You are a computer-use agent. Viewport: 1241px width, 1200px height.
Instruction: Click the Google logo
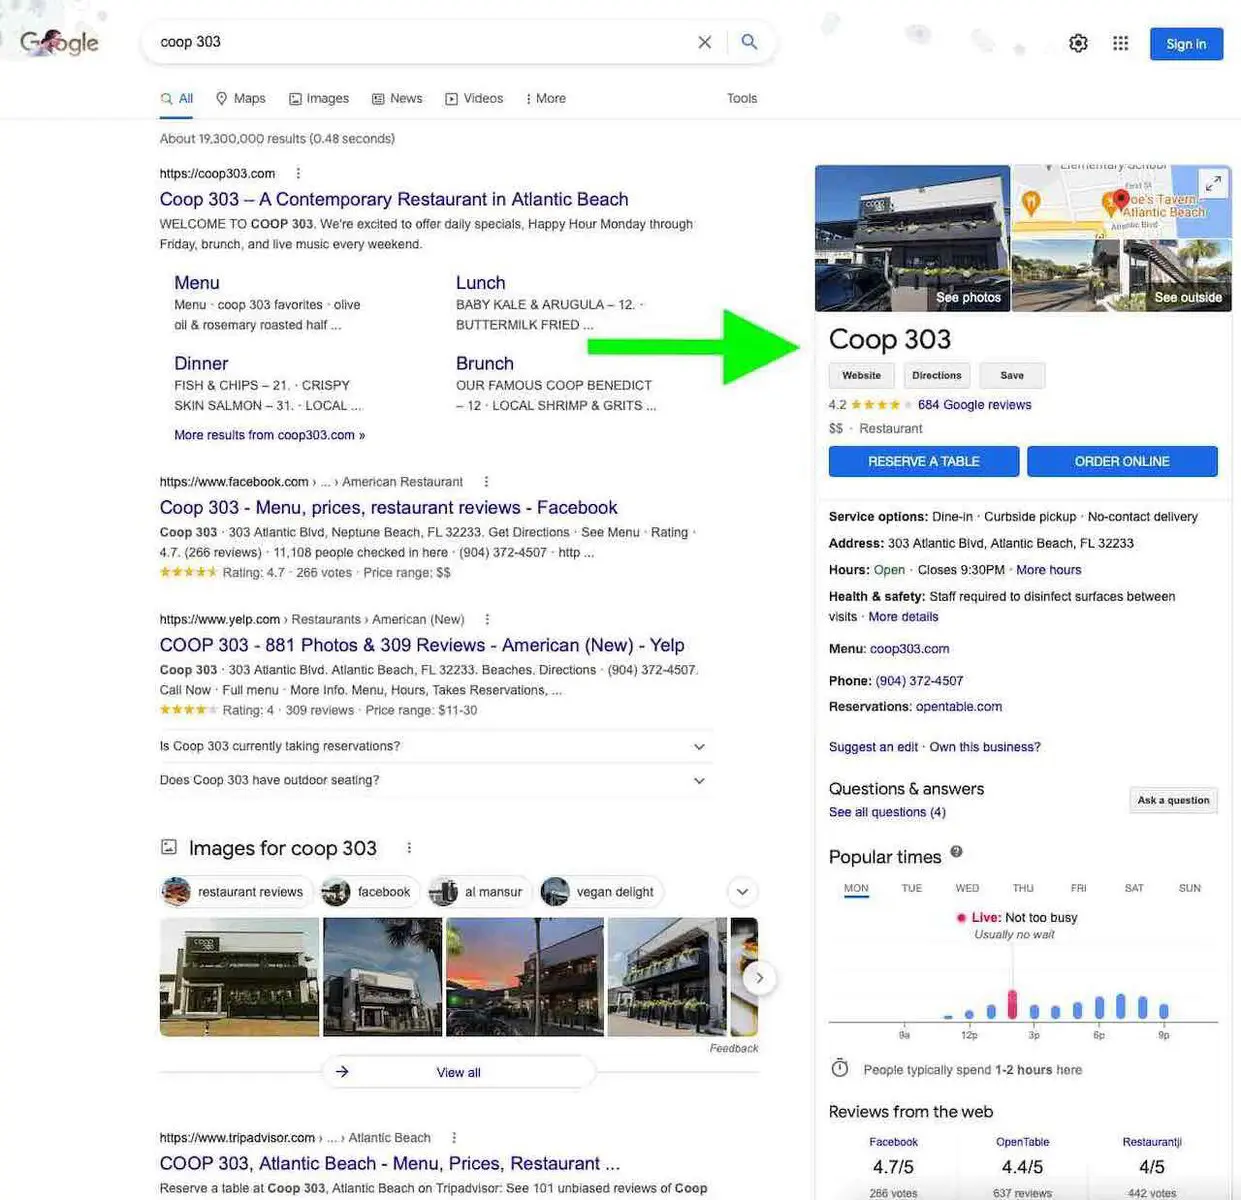point(56,42)
